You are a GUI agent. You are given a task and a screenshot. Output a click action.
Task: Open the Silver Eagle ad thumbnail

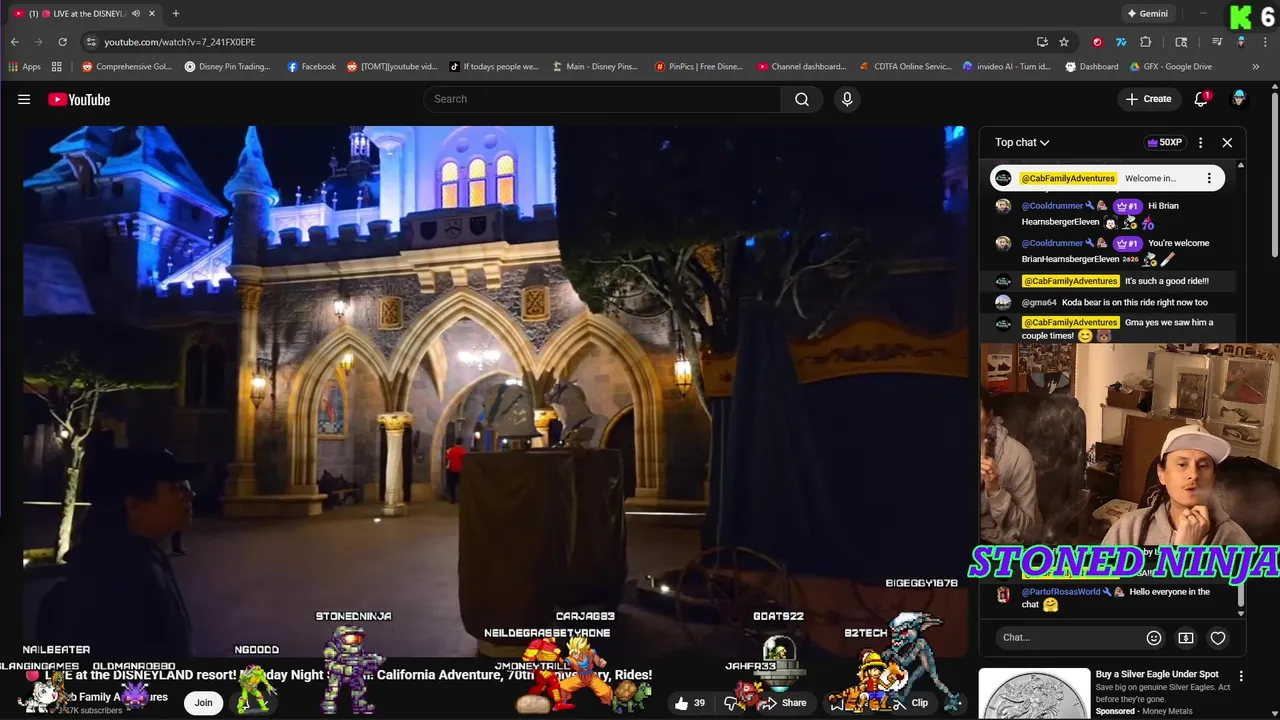pos(1034,693)
